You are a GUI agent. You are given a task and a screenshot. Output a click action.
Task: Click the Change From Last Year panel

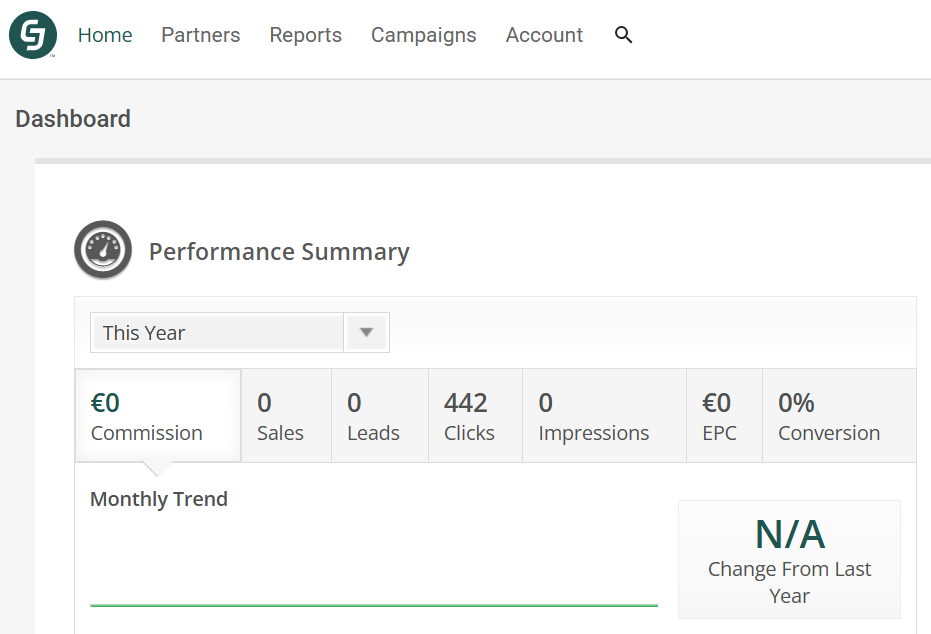click(x=789, y=559)
